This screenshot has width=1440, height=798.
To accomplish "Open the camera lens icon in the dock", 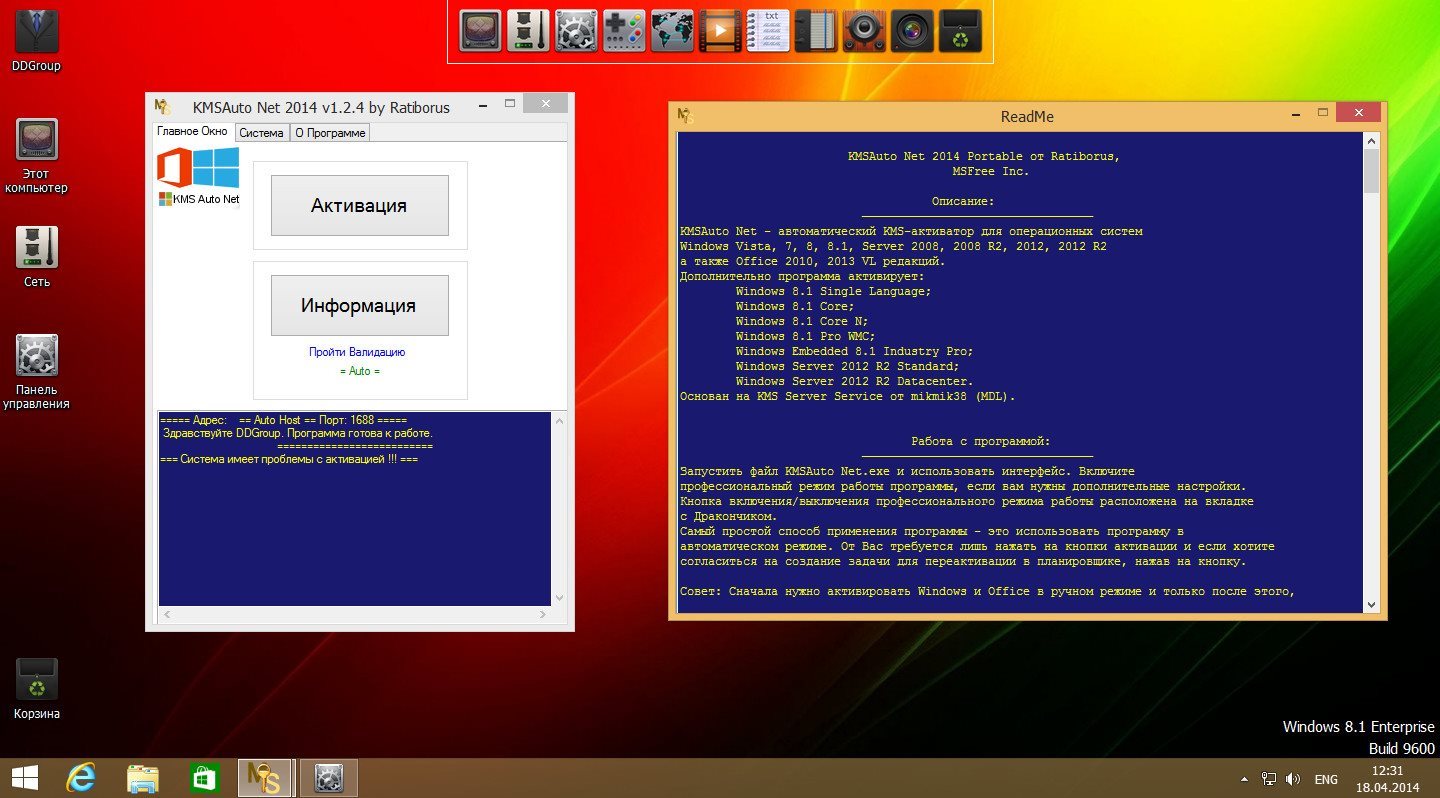I will coord(912,31).
